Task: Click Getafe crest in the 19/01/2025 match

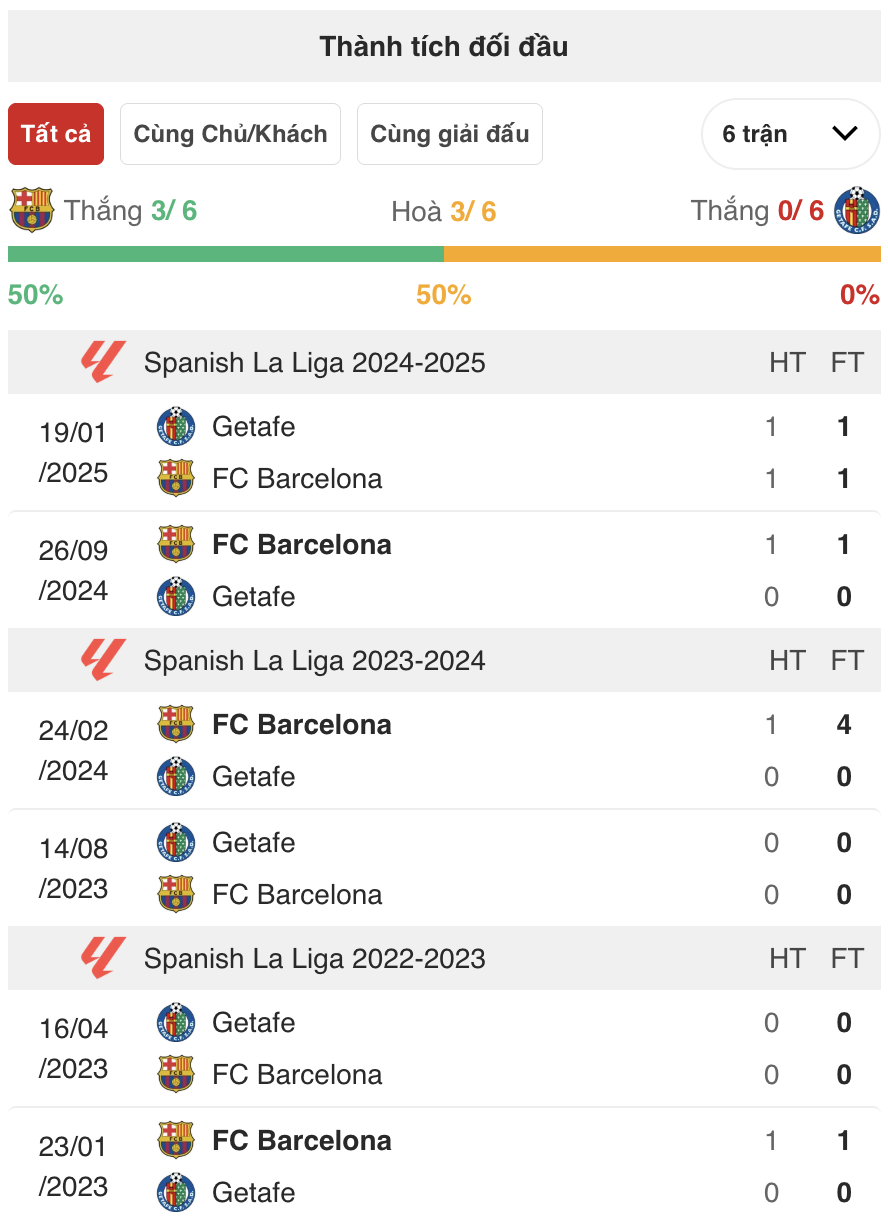Action: [176, 426]
